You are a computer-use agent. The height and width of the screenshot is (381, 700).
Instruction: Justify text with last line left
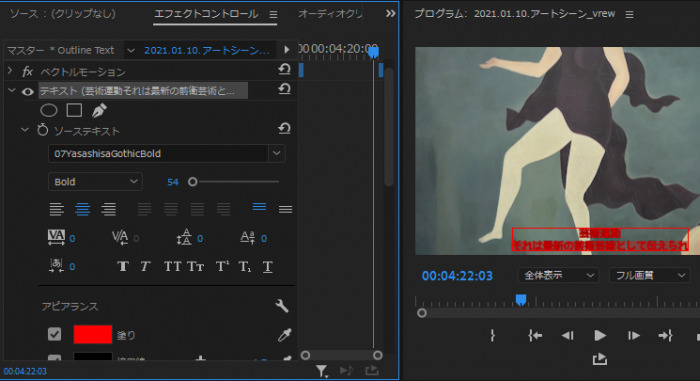[x=144, y=209]
